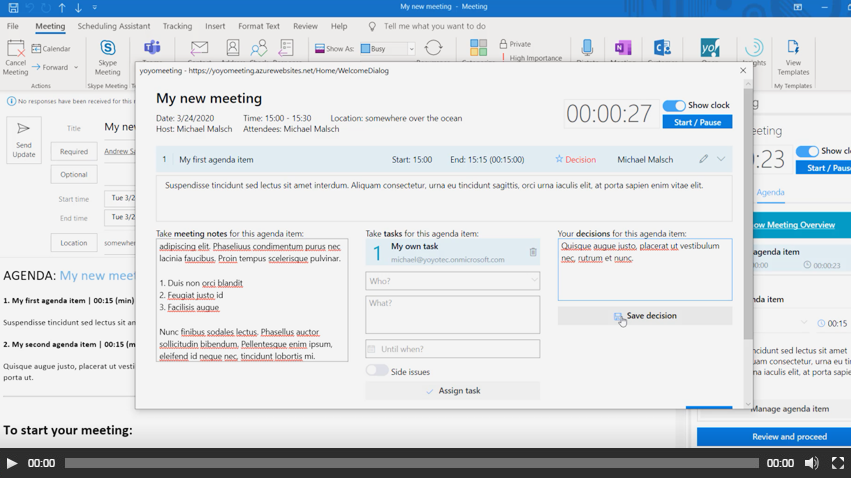Open Quick Access Toolbar customize dropdown
Screen dimensions: 851x478
coord(94,8)
